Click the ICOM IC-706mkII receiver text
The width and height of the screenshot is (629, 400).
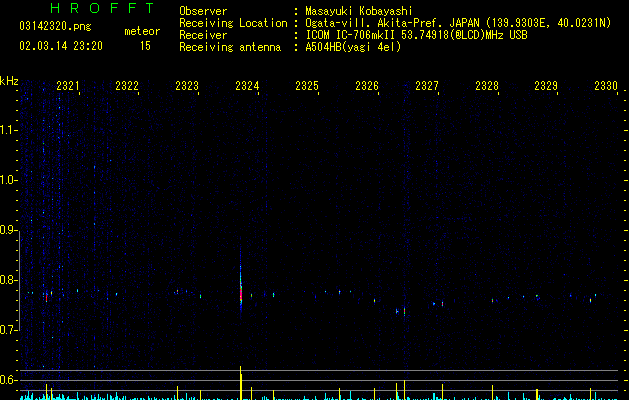pos(416,35)
